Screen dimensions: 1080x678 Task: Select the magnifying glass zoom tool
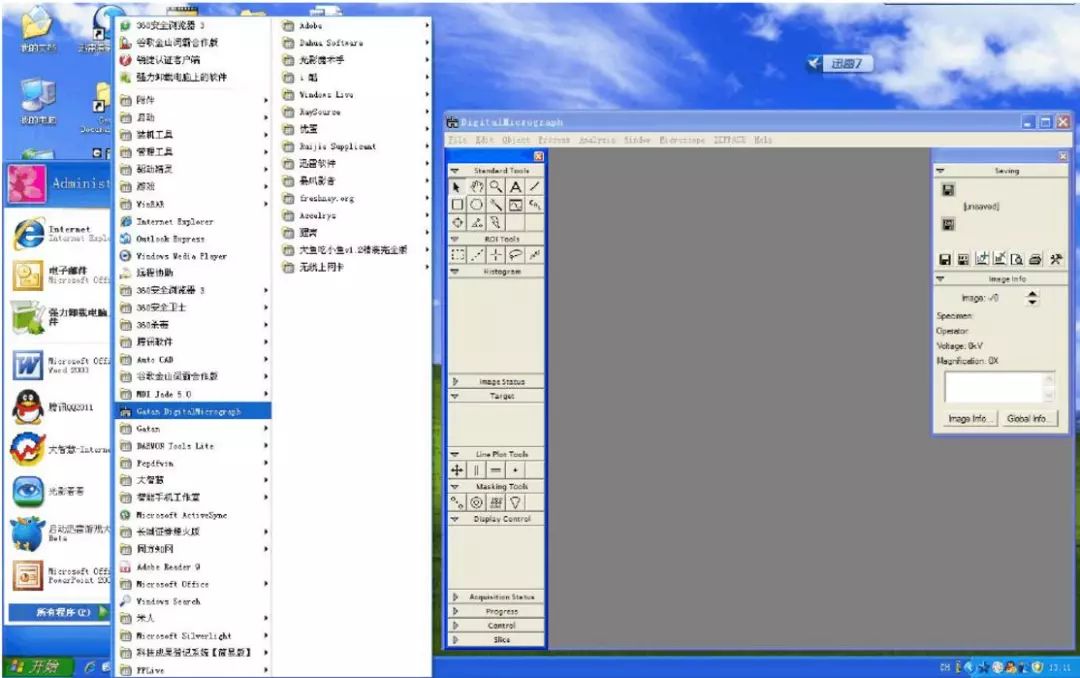click(x=496, y=187)
